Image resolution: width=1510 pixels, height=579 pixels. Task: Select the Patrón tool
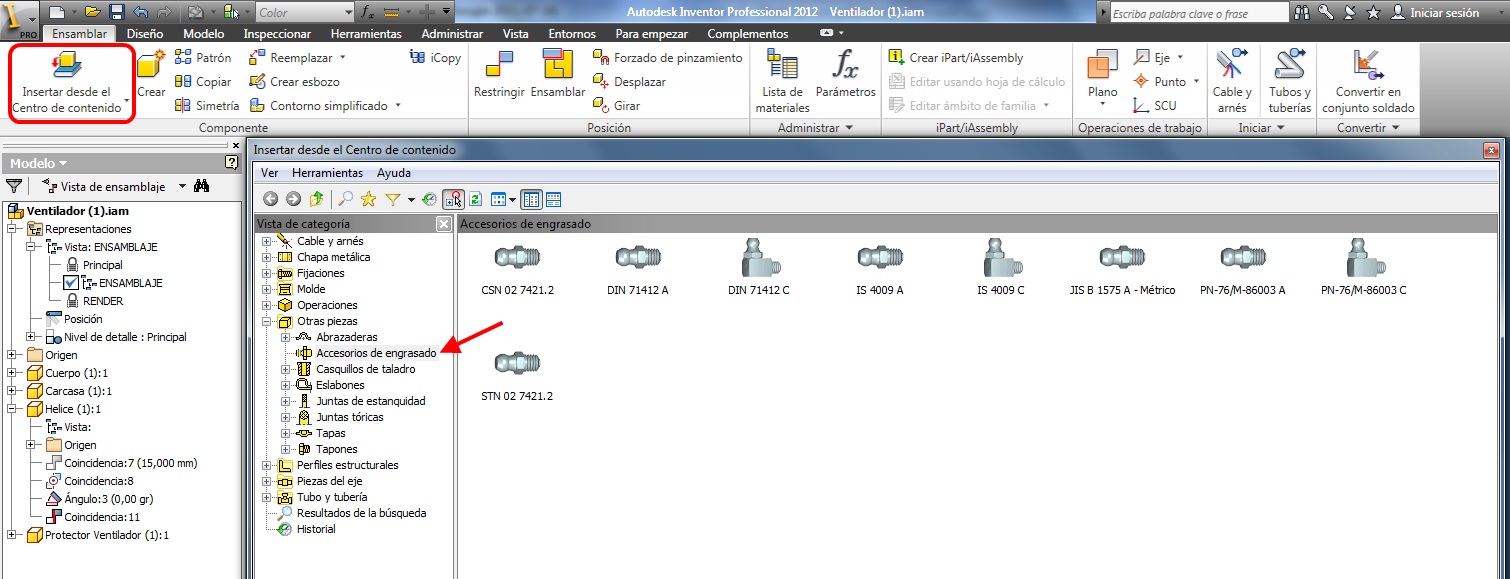203,58
